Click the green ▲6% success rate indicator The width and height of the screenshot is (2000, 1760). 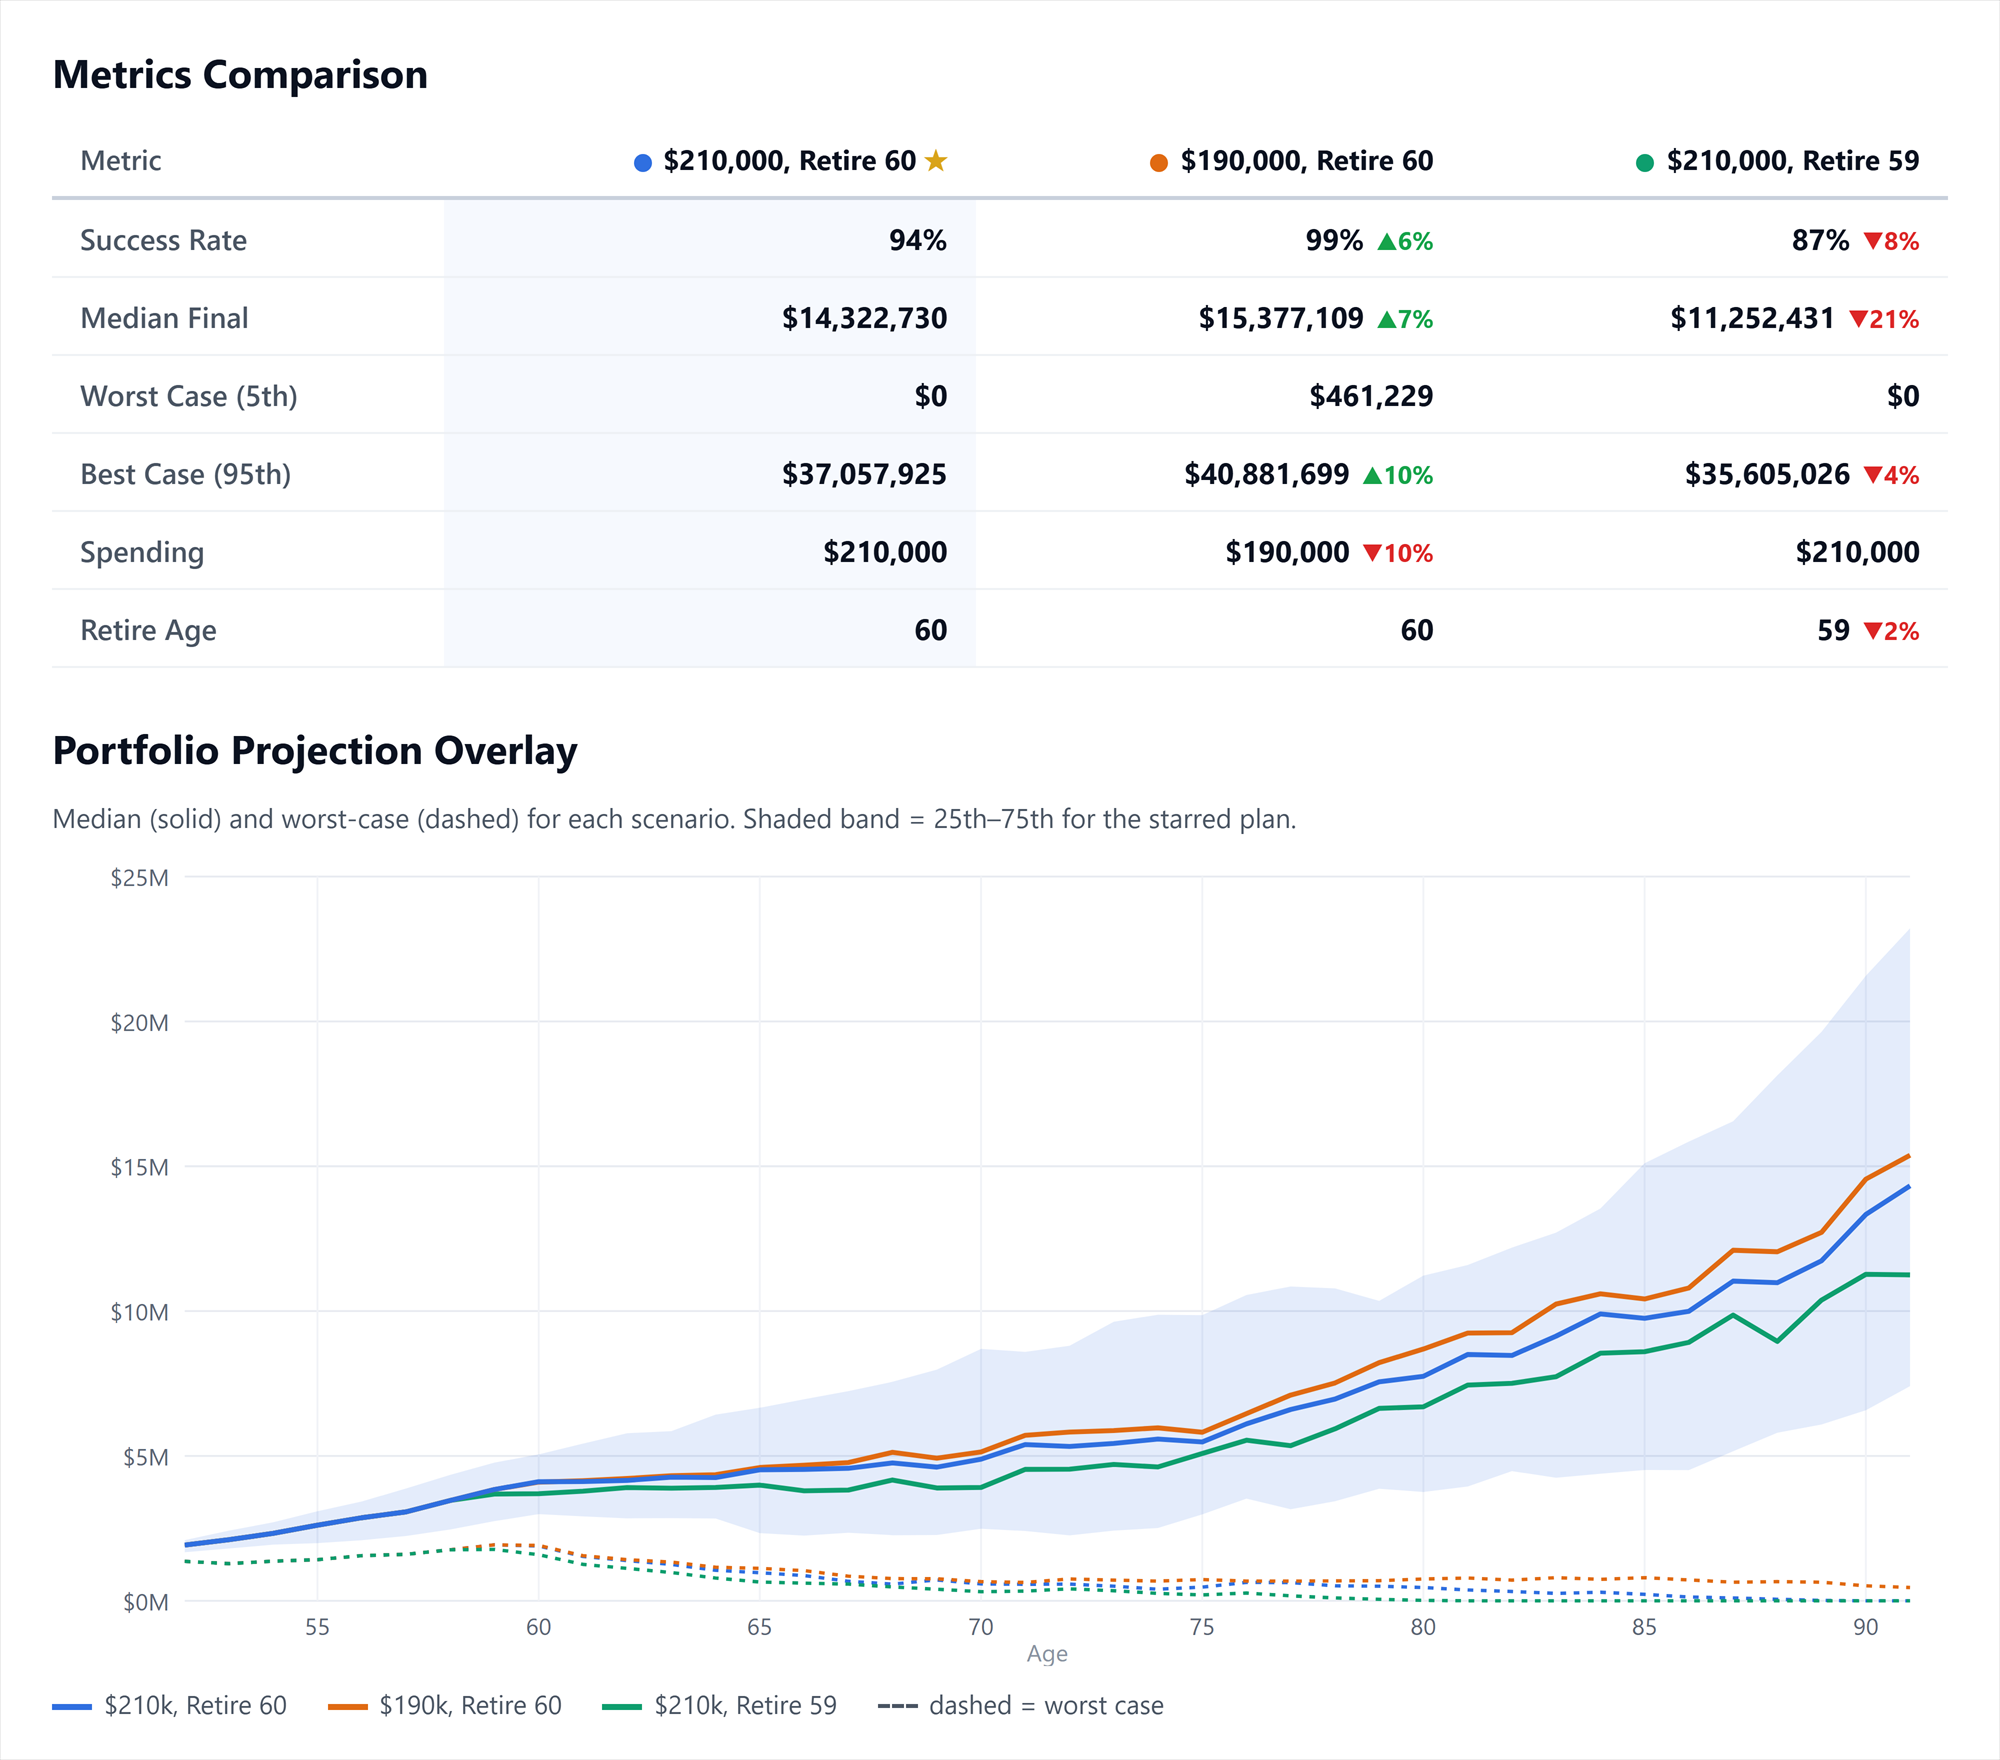coord(1405,241)
